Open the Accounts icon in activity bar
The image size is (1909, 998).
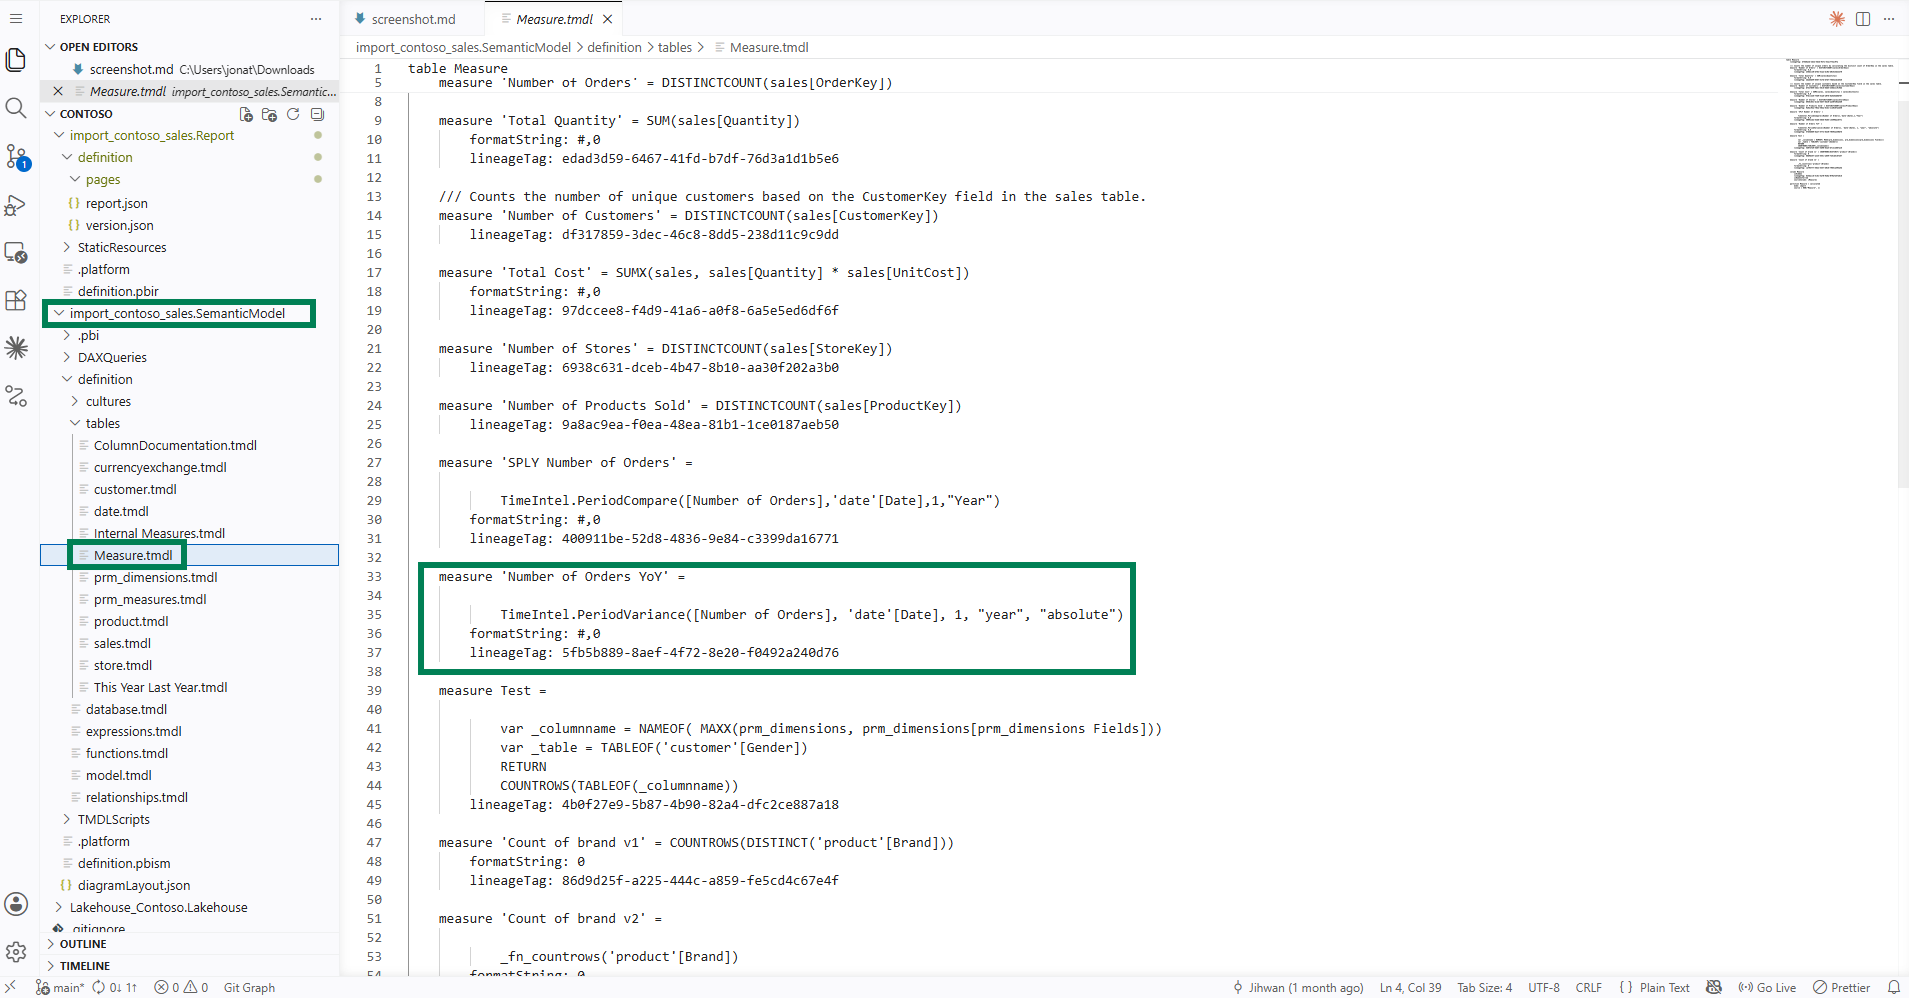point(16,904)
